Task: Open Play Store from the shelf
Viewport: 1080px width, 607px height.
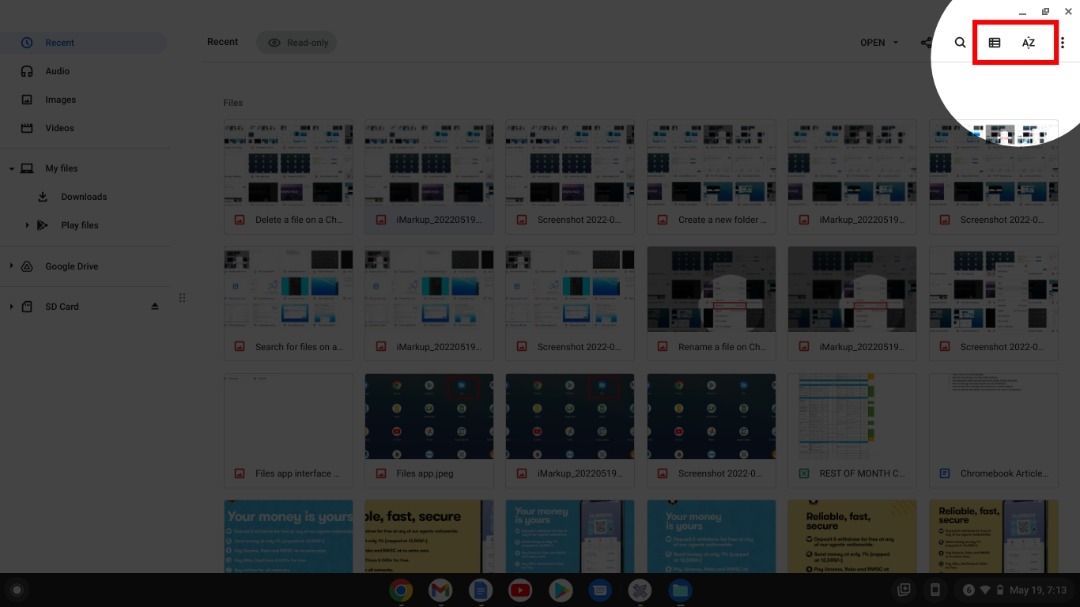Action: (560, 590)
